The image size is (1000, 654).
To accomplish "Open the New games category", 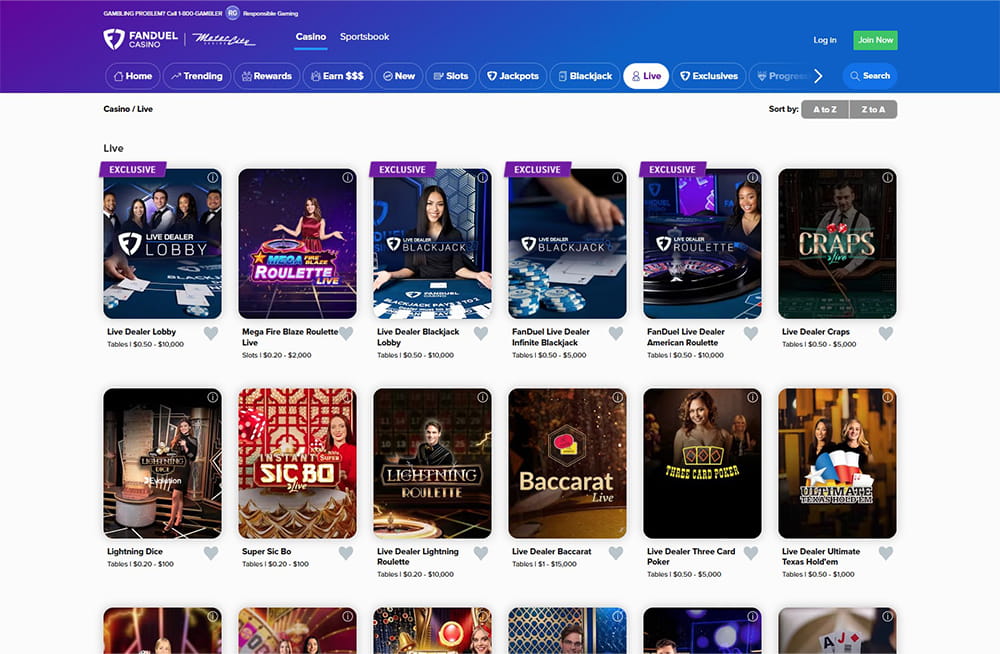I will point(399,76).
